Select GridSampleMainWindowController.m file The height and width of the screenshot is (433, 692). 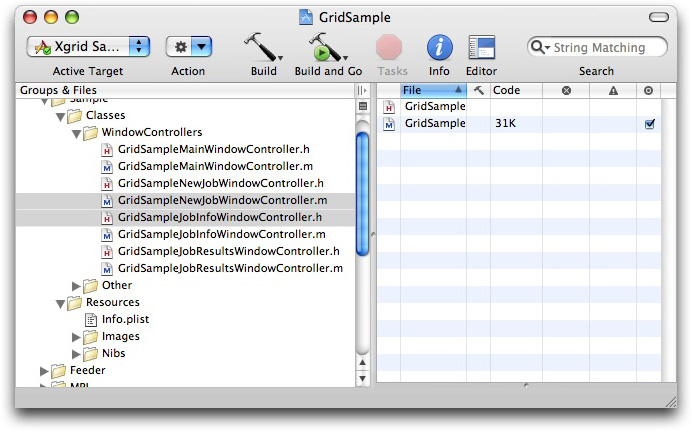pyautogui.click(x=215, y=166)
